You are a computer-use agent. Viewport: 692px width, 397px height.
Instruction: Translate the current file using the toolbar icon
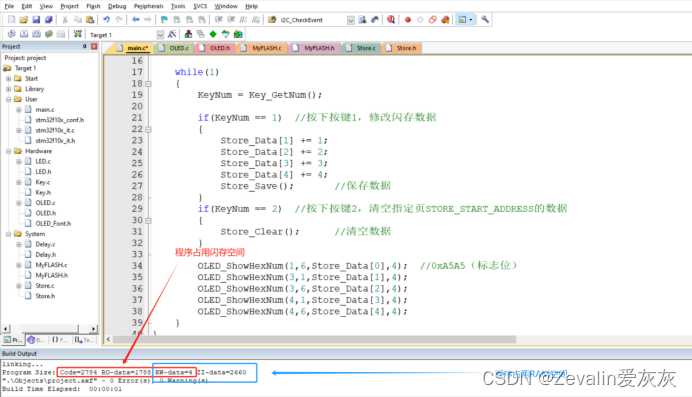[11, 34]
